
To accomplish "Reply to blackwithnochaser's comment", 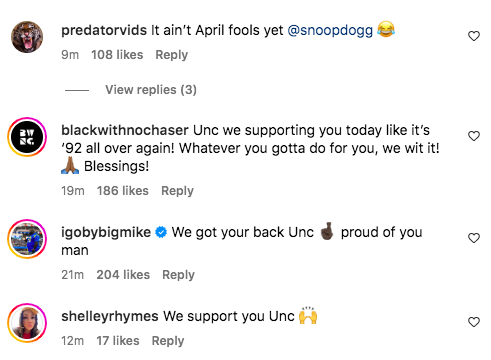I will pyautogui.click(x=177, y=191).
